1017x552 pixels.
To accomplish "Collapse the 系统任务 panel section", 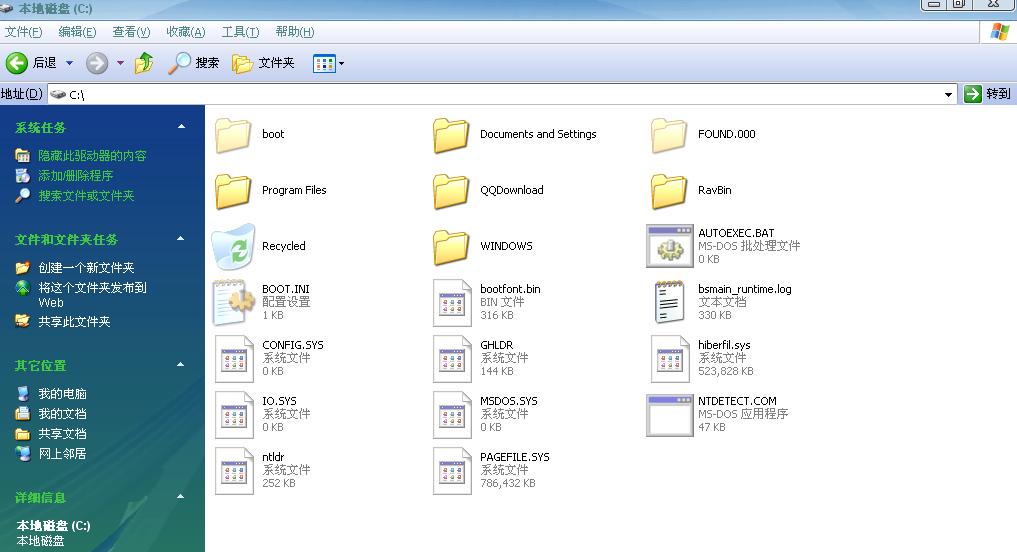I will 181,127.
